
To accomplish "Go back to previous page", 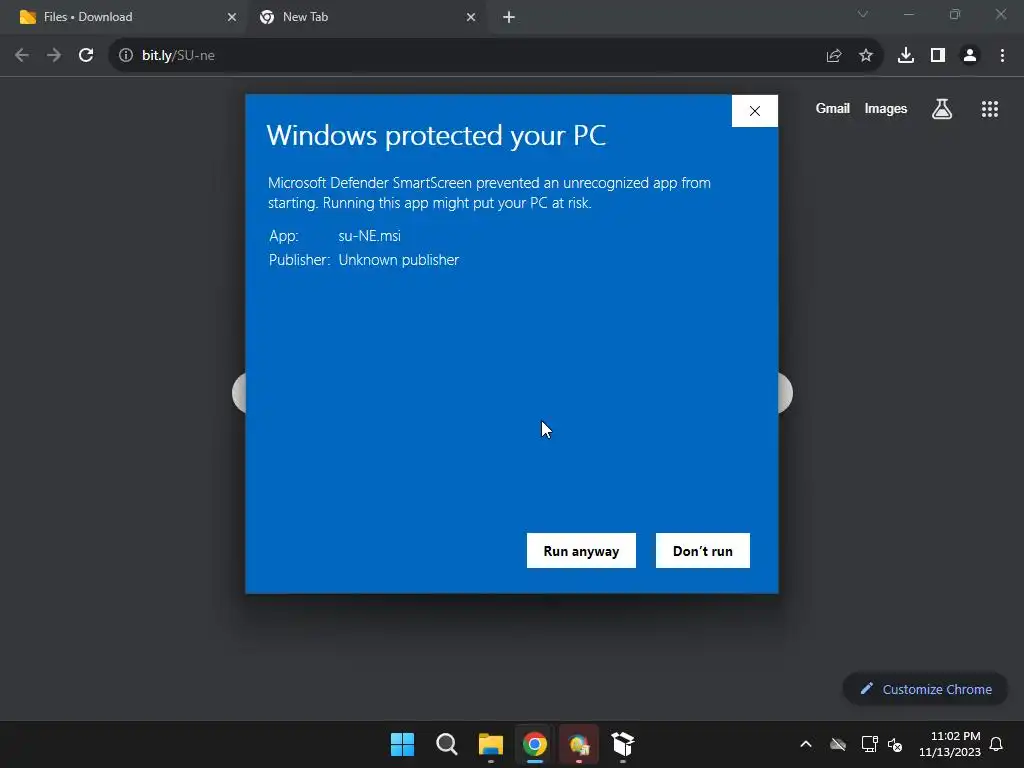I will [22, 56].
